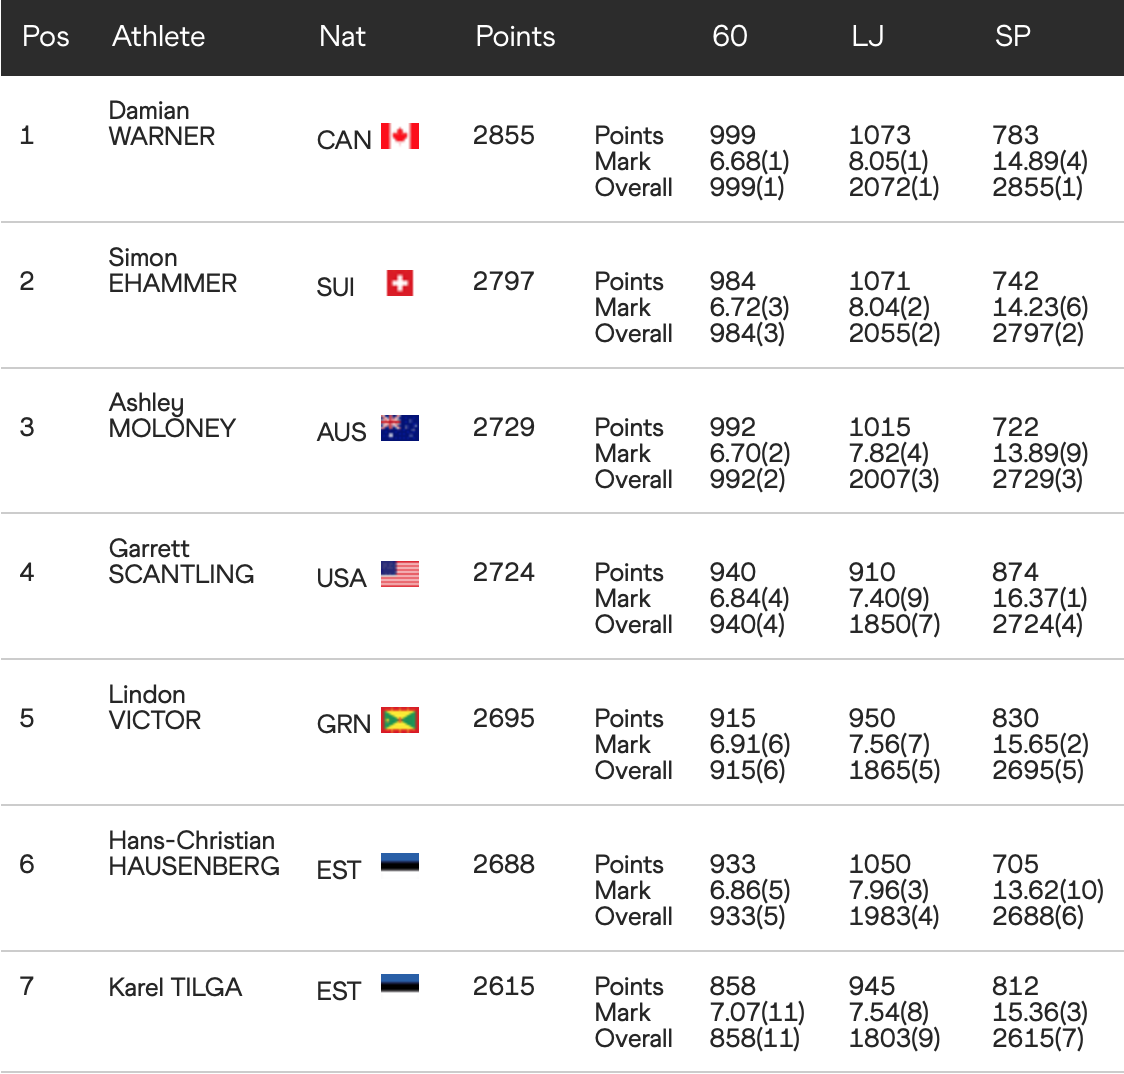
Task: Click the Switzerland flag icon
Action: point(400,284)
